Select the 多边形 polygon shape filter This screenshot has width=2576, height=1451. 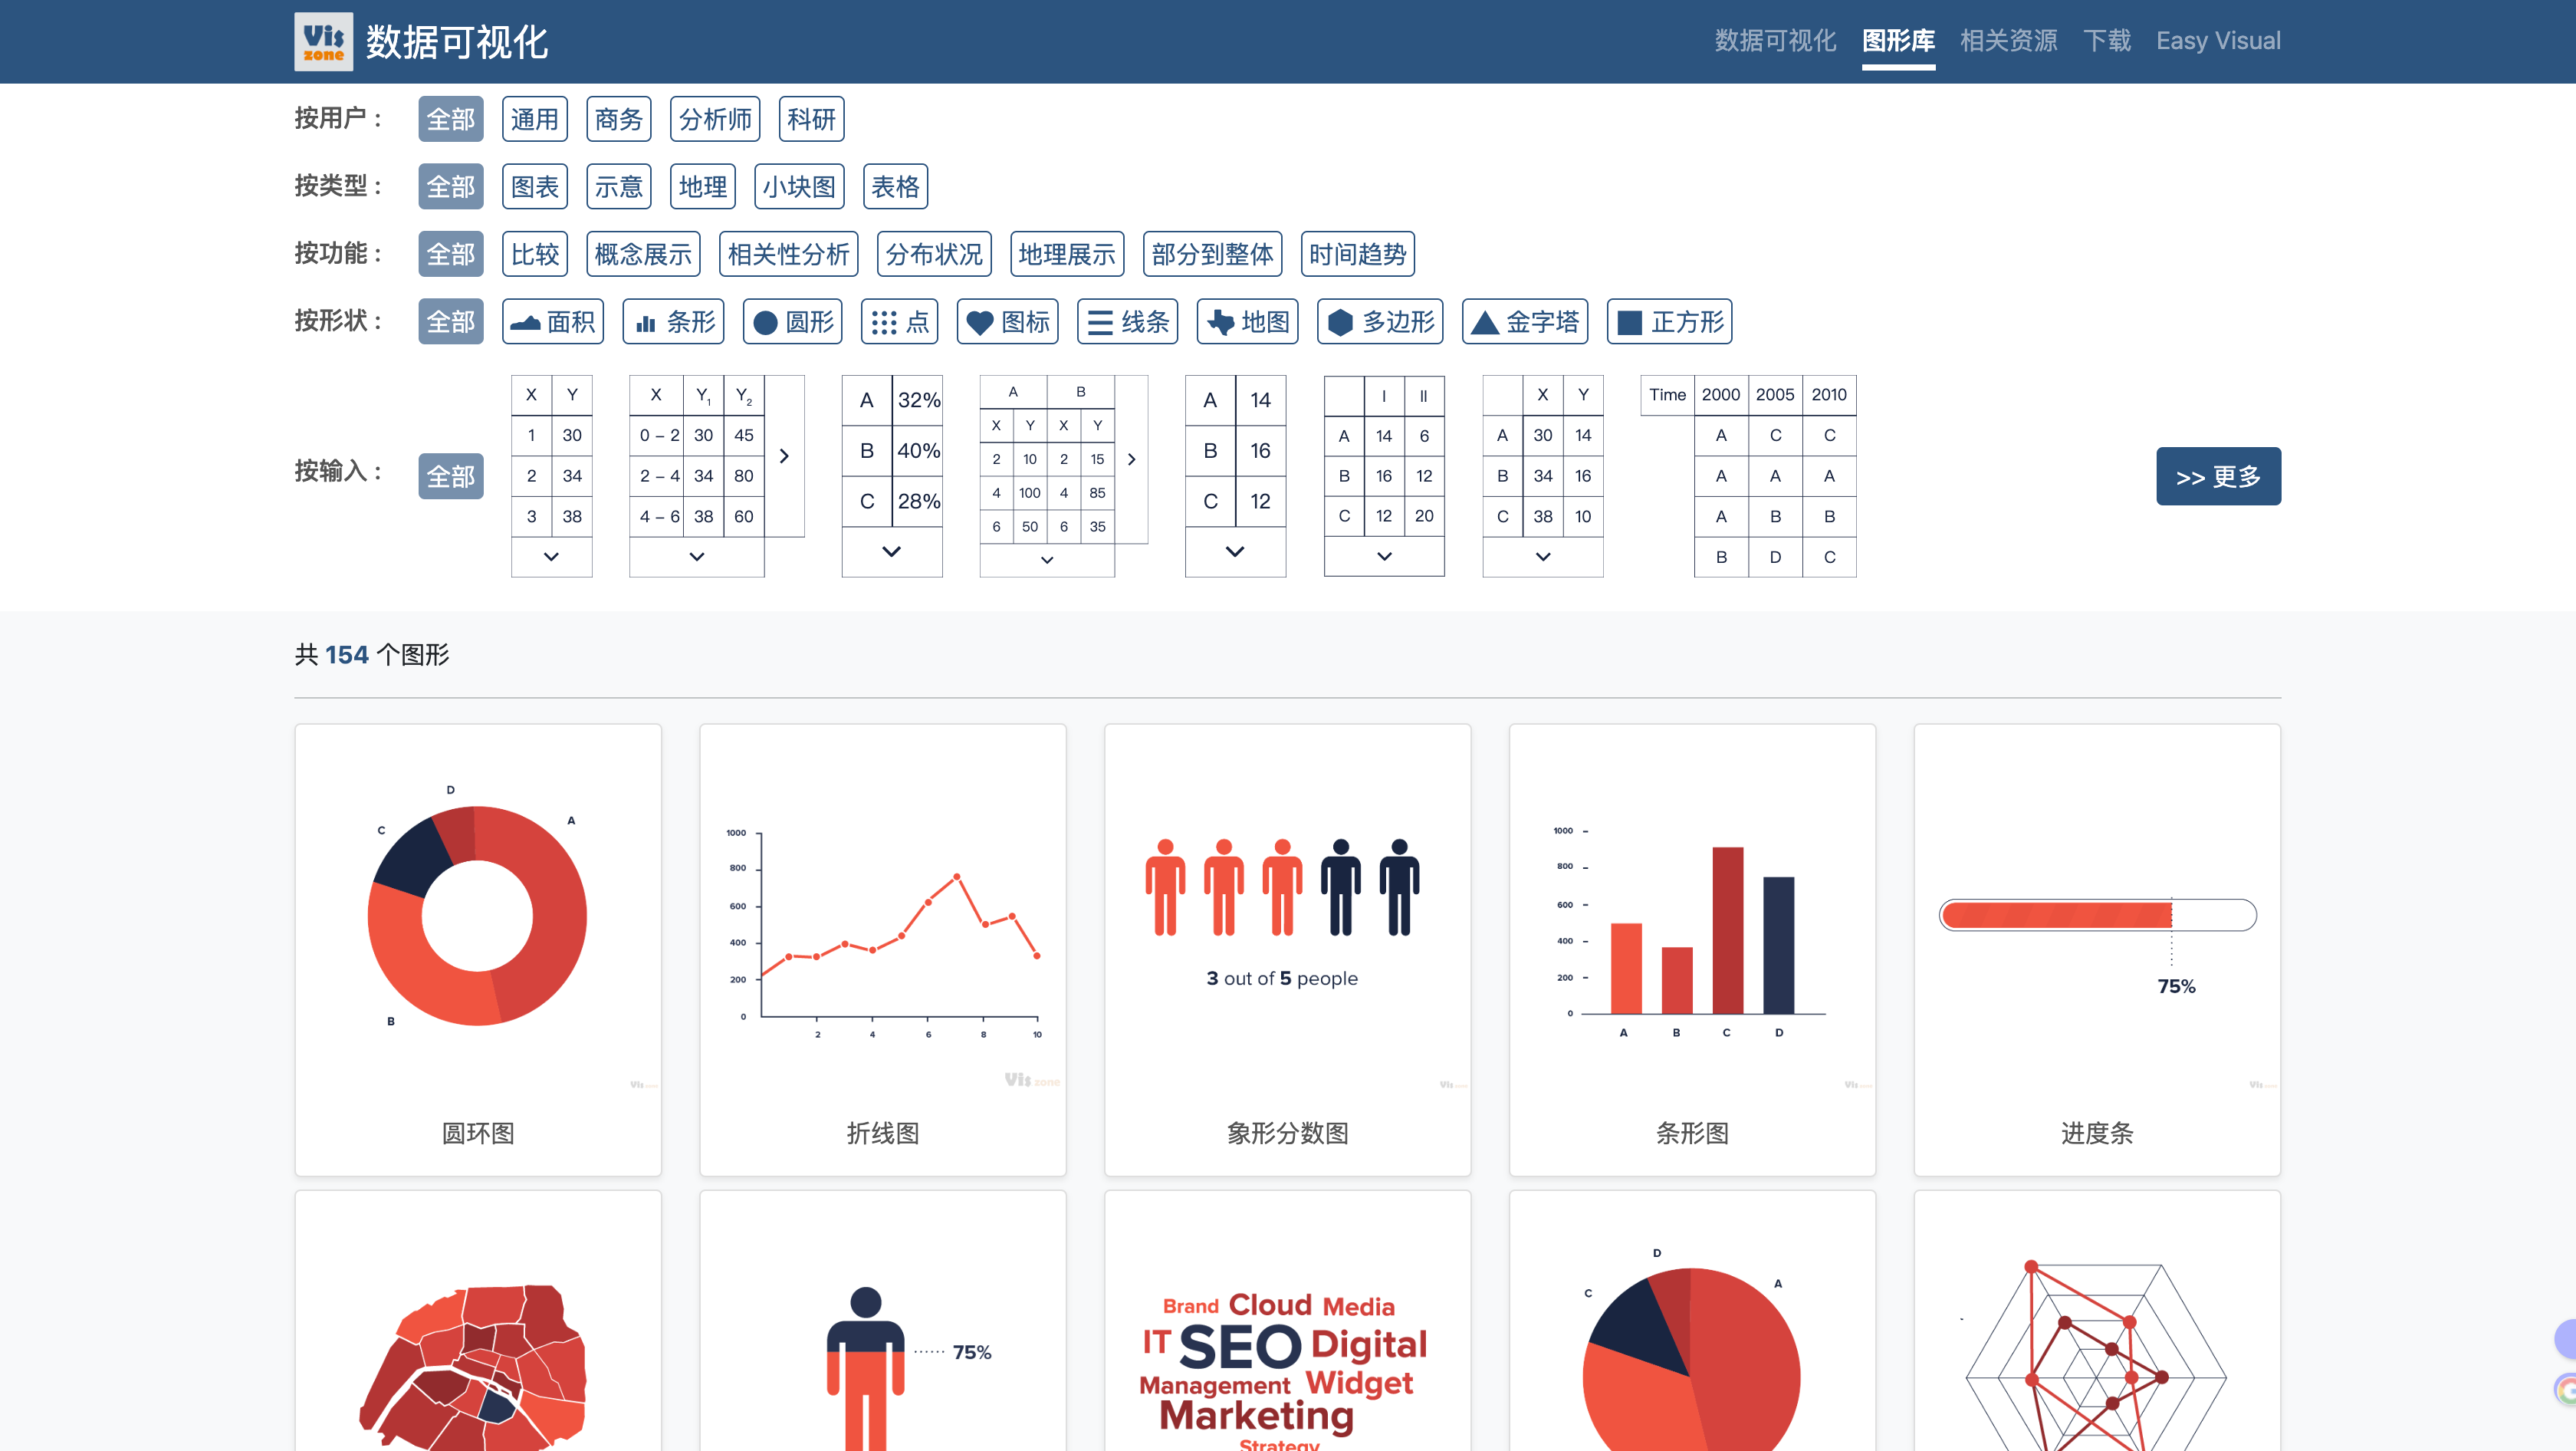1379,322
